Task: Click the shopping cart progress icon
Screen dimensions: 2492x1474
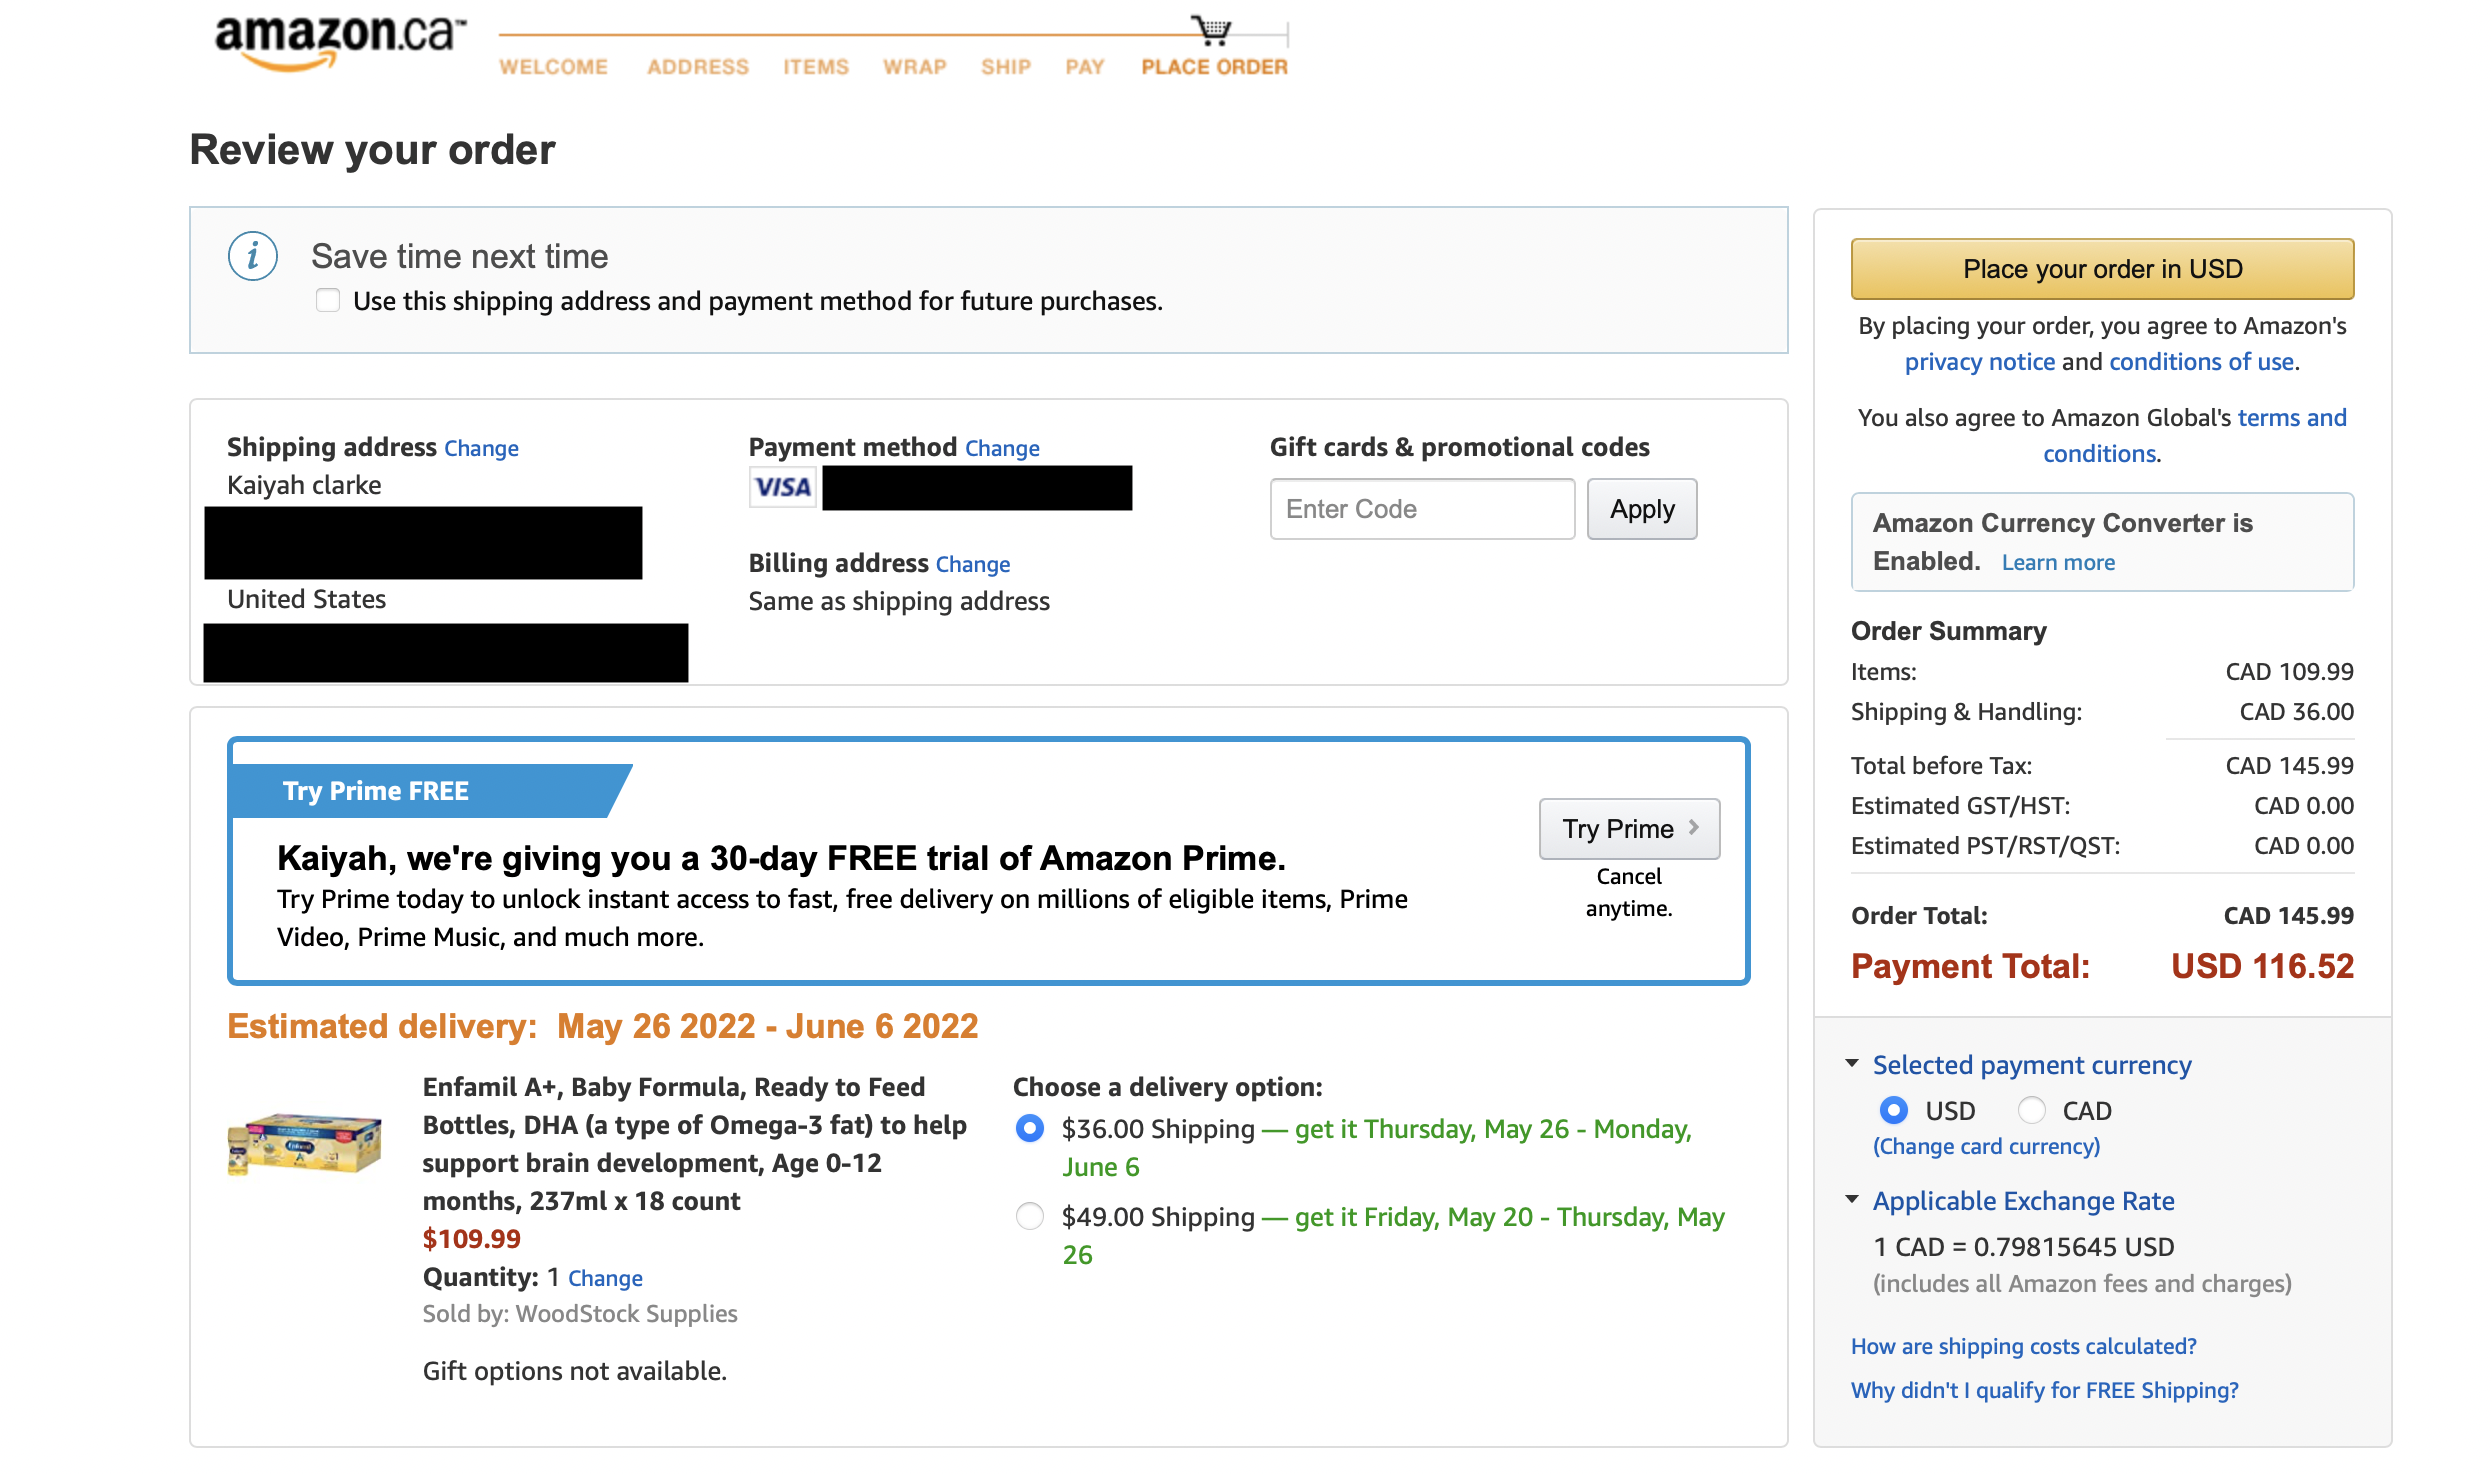Action: (x=1212, y=30)
